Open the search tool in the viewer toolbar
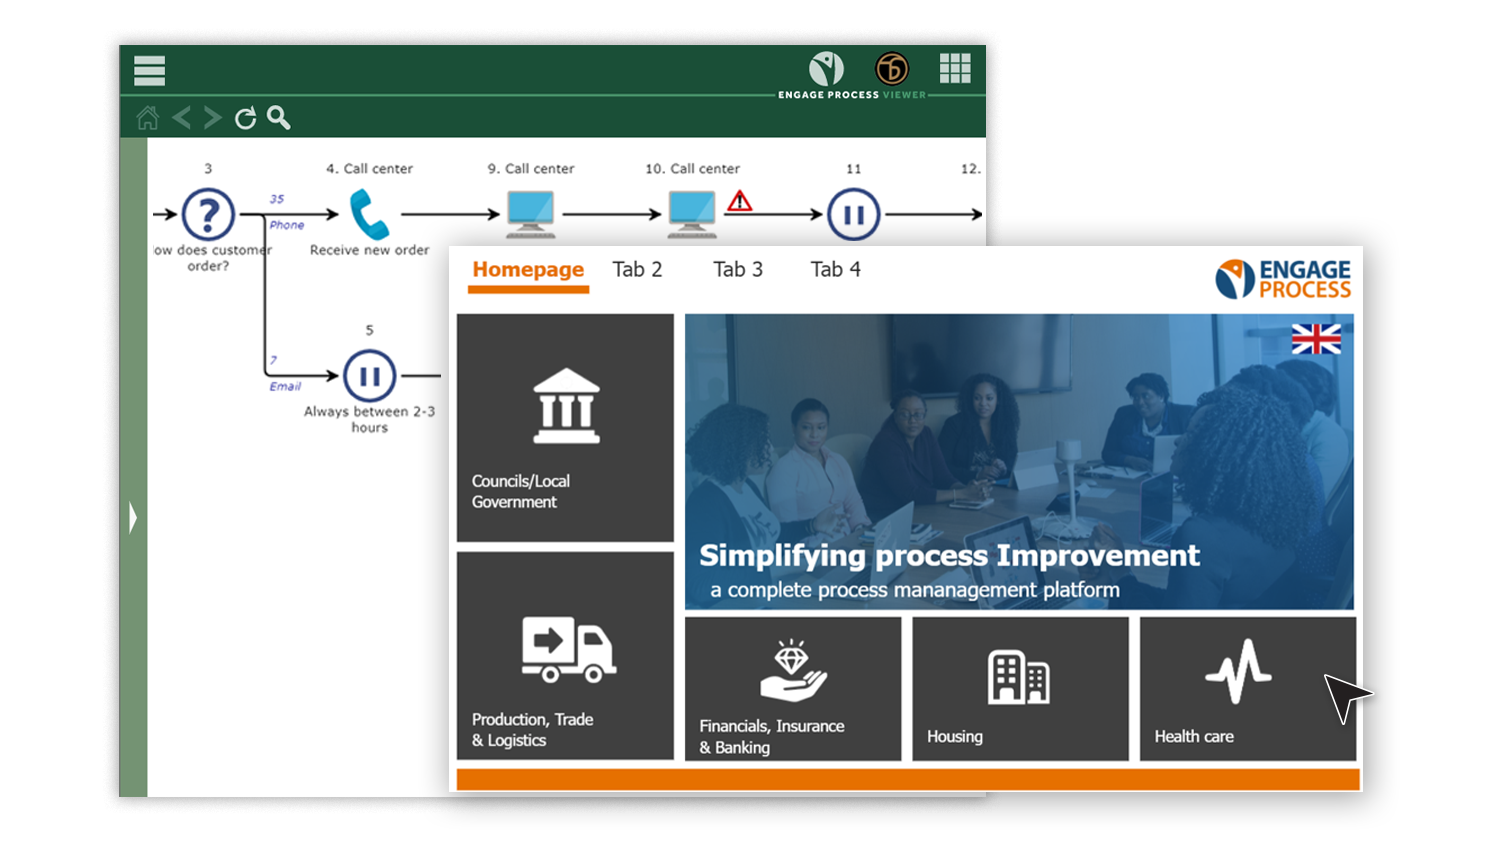The height and width of the screenshot is (846, 1496). click(278, 118)
